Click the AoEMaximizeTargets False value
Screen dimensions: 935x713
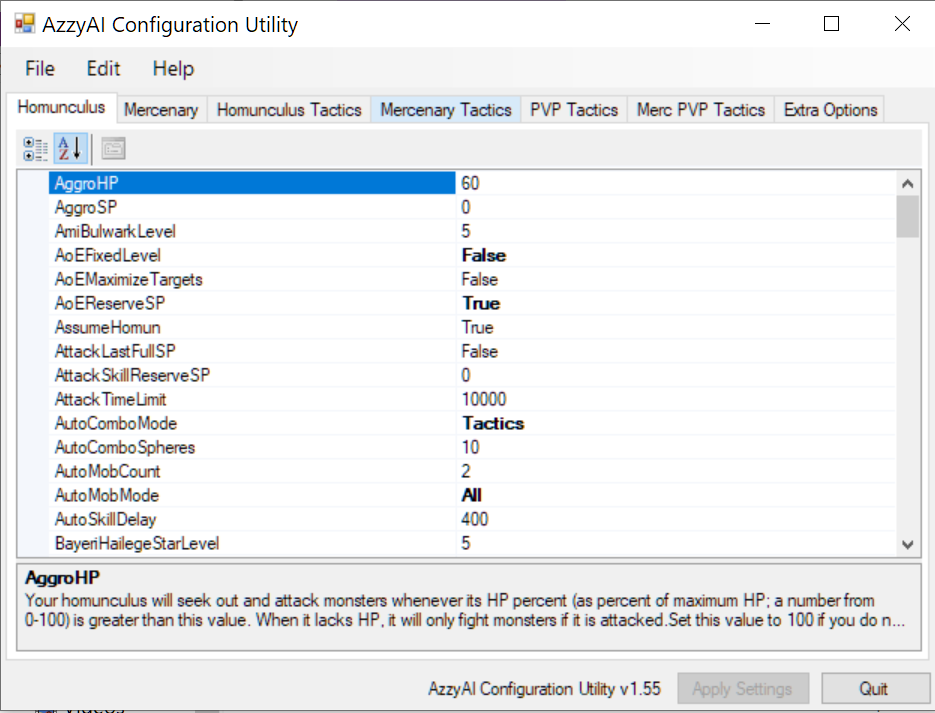(676, 279)
